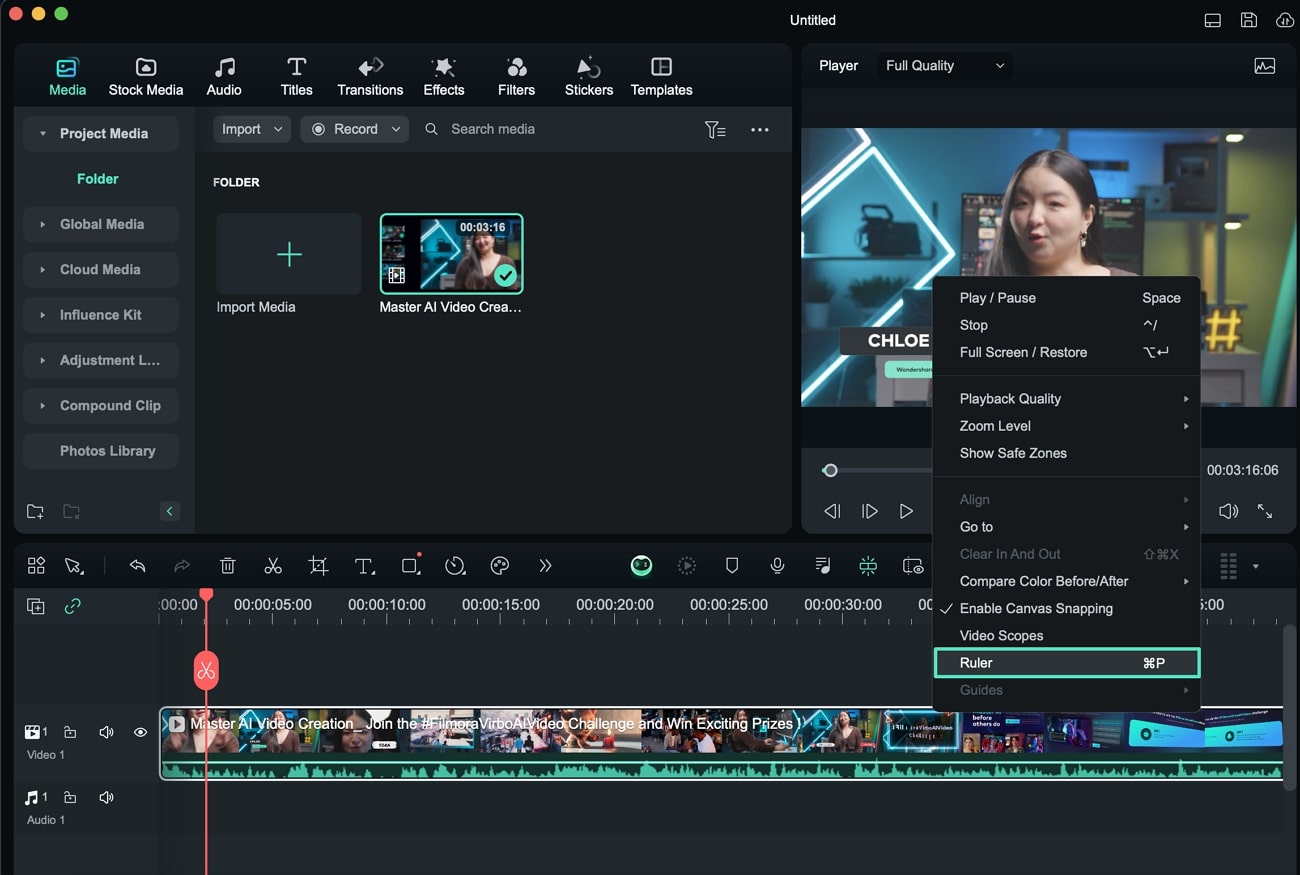
Task: Open the media filter and sort options
Action: (715, 129)
